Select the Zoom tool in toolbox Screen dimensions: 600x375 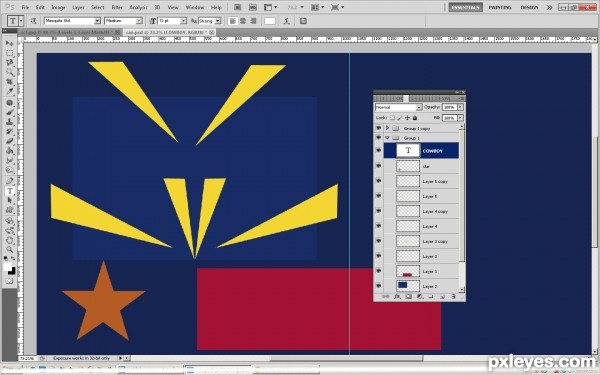pos(10,249)
